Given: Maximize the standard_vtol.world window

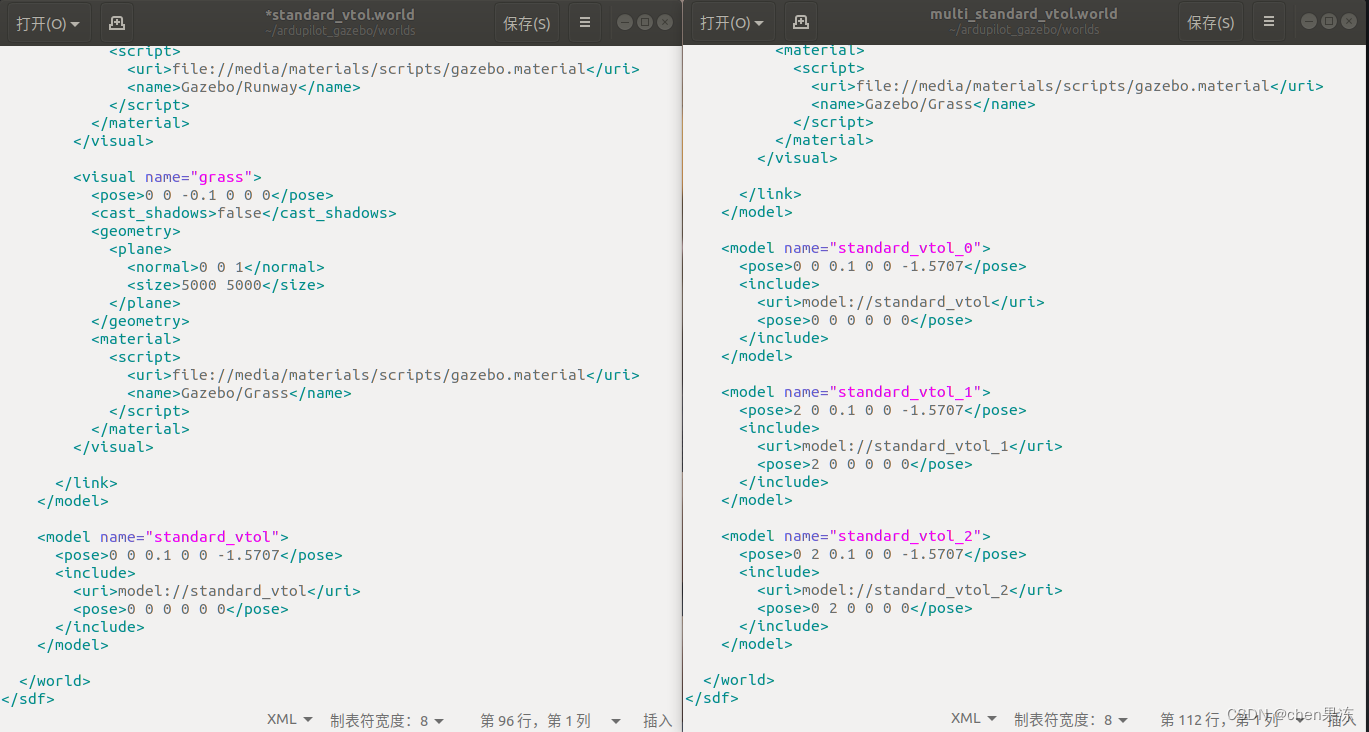Looking at the screenshot, I should point(645,22).
